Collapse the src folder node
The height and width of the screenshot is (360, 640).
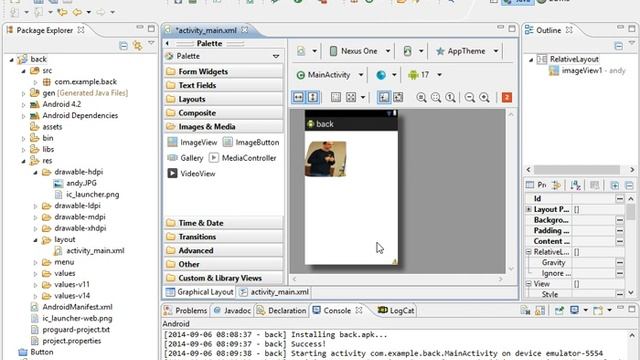(23, 71)
